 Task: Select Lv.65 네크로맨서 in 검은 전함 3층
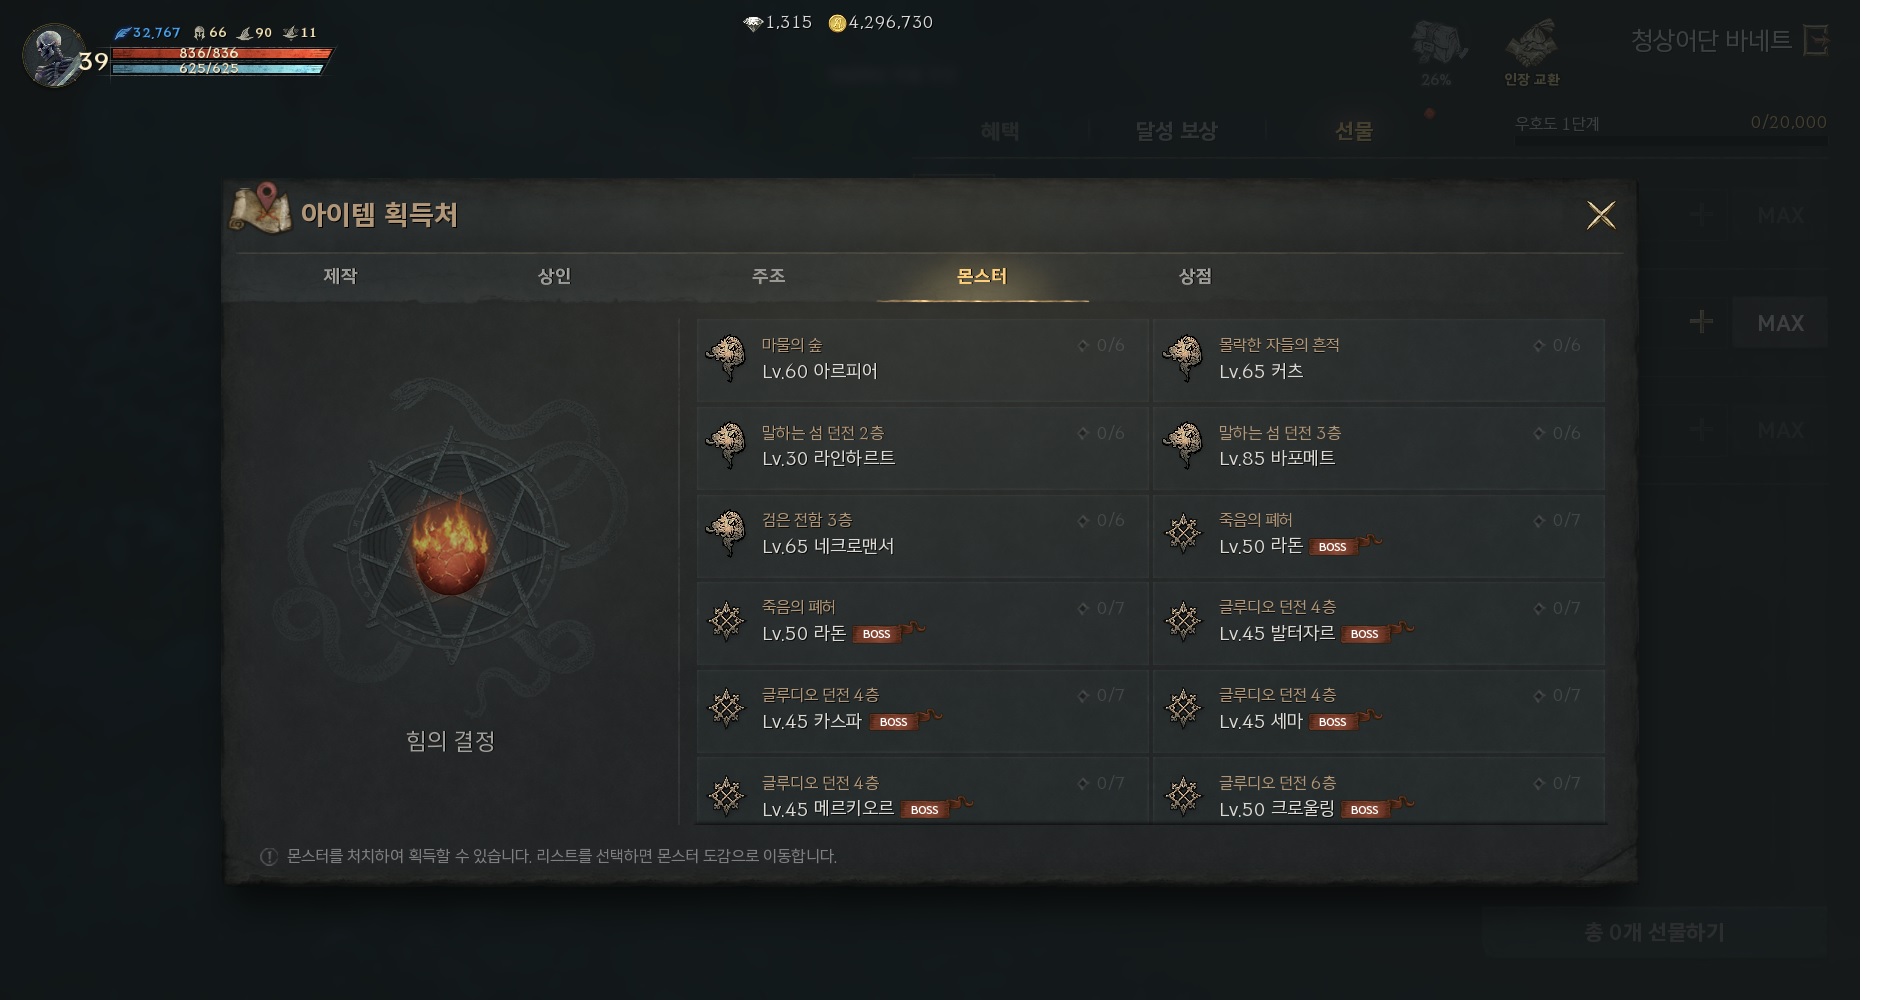point(922,534)
